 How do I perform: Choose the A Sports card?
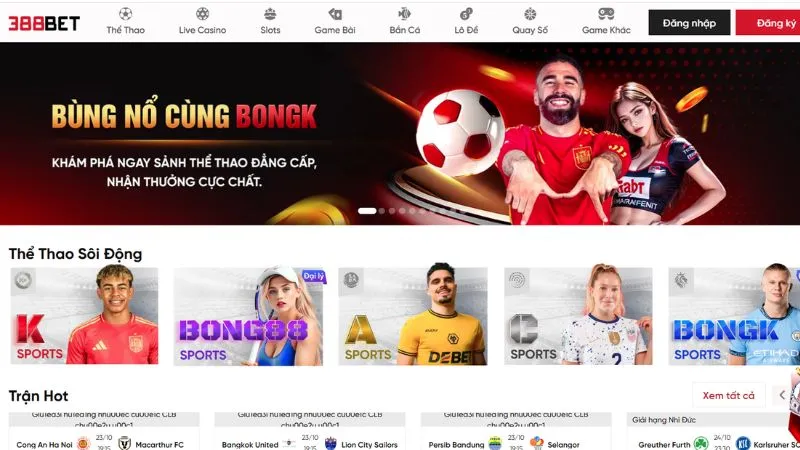pyautogui.click(x=413, y=316)
